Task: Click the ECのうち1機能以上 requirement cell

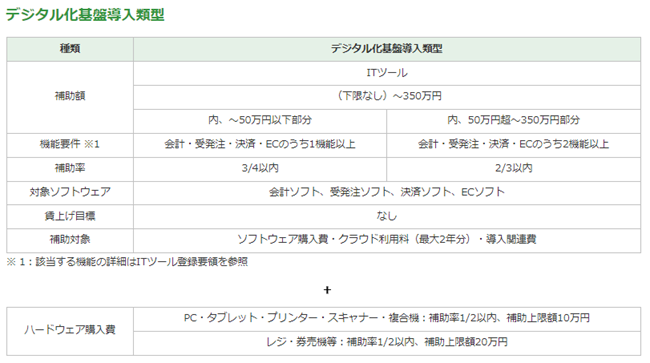Action: click(260, 145)
